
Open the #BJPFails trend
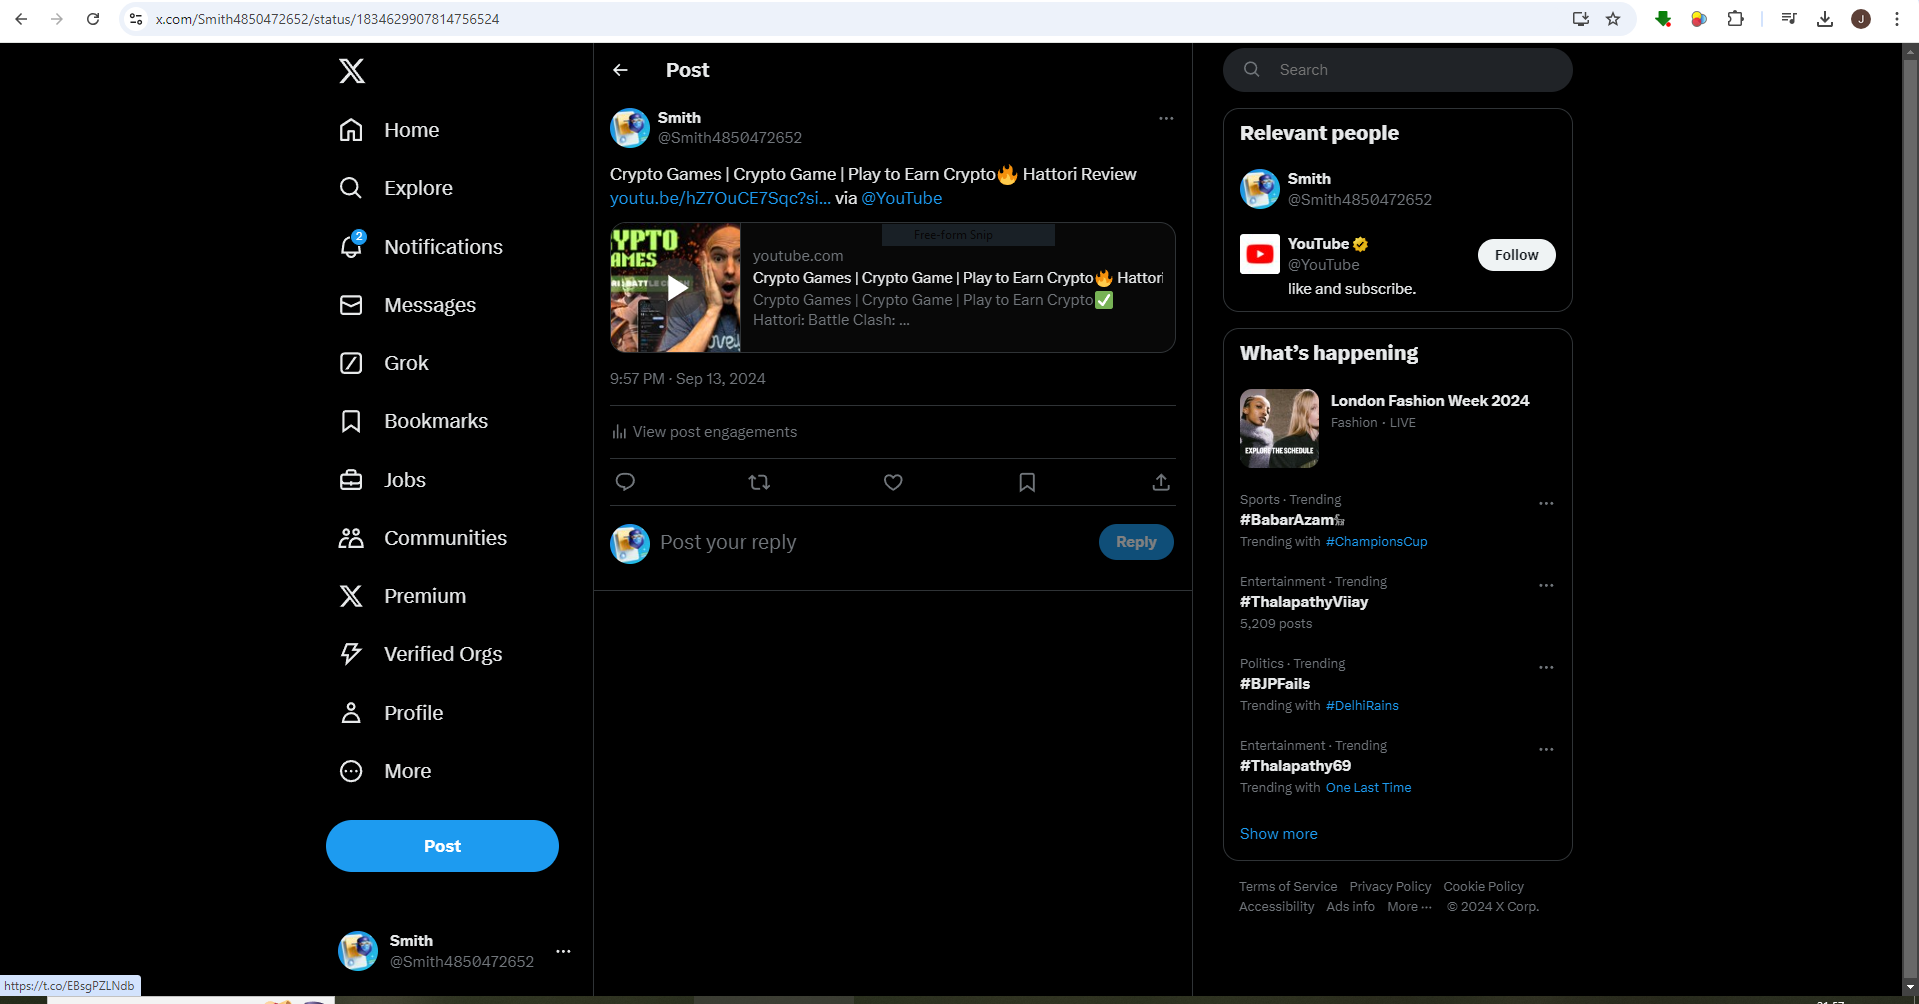pos(1275,684)
